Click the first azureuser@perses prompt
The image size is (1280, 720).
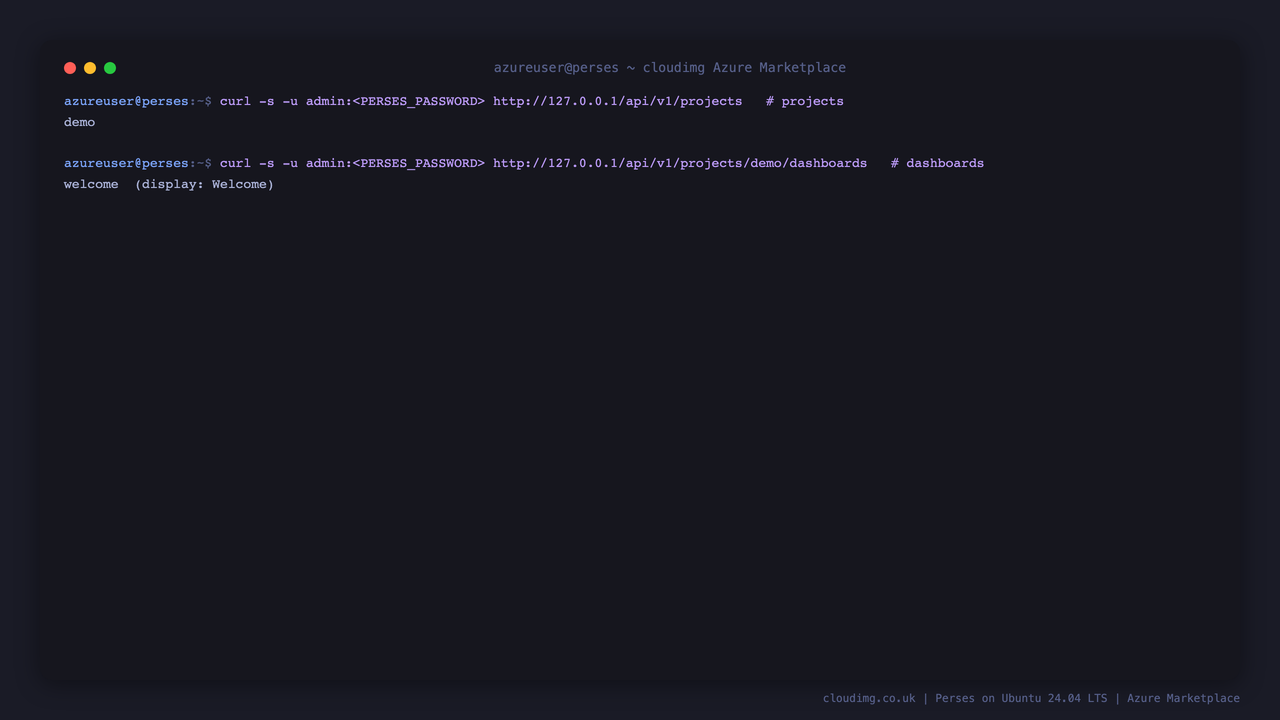pos(126,101)
